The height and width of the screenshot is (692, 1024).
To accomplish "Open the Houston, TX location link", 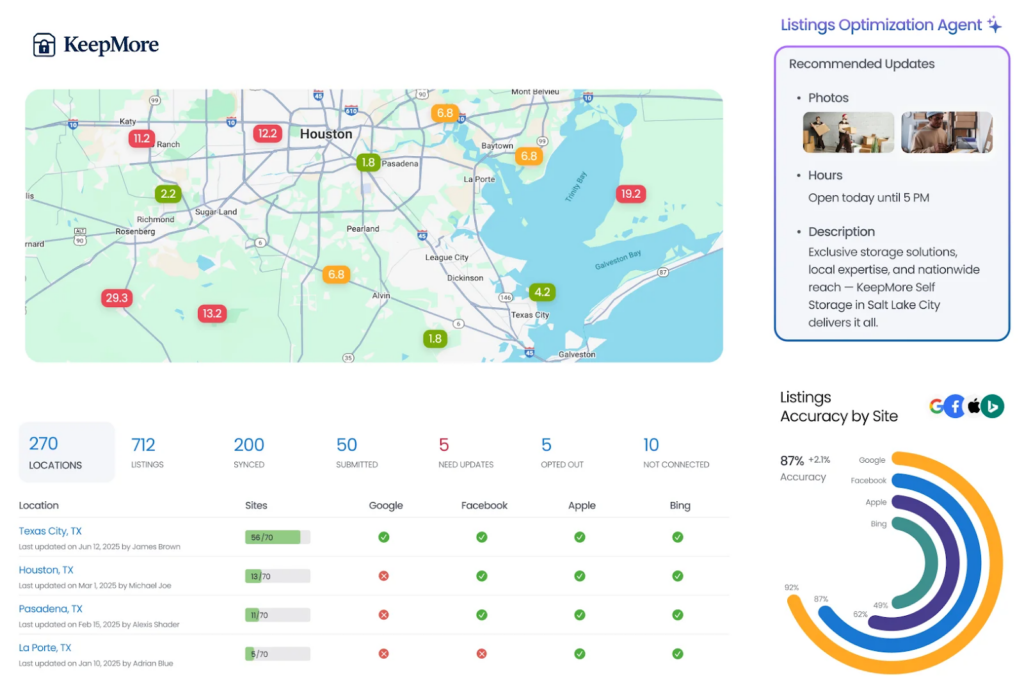I will pyautogui.click(x=48, y=569).
